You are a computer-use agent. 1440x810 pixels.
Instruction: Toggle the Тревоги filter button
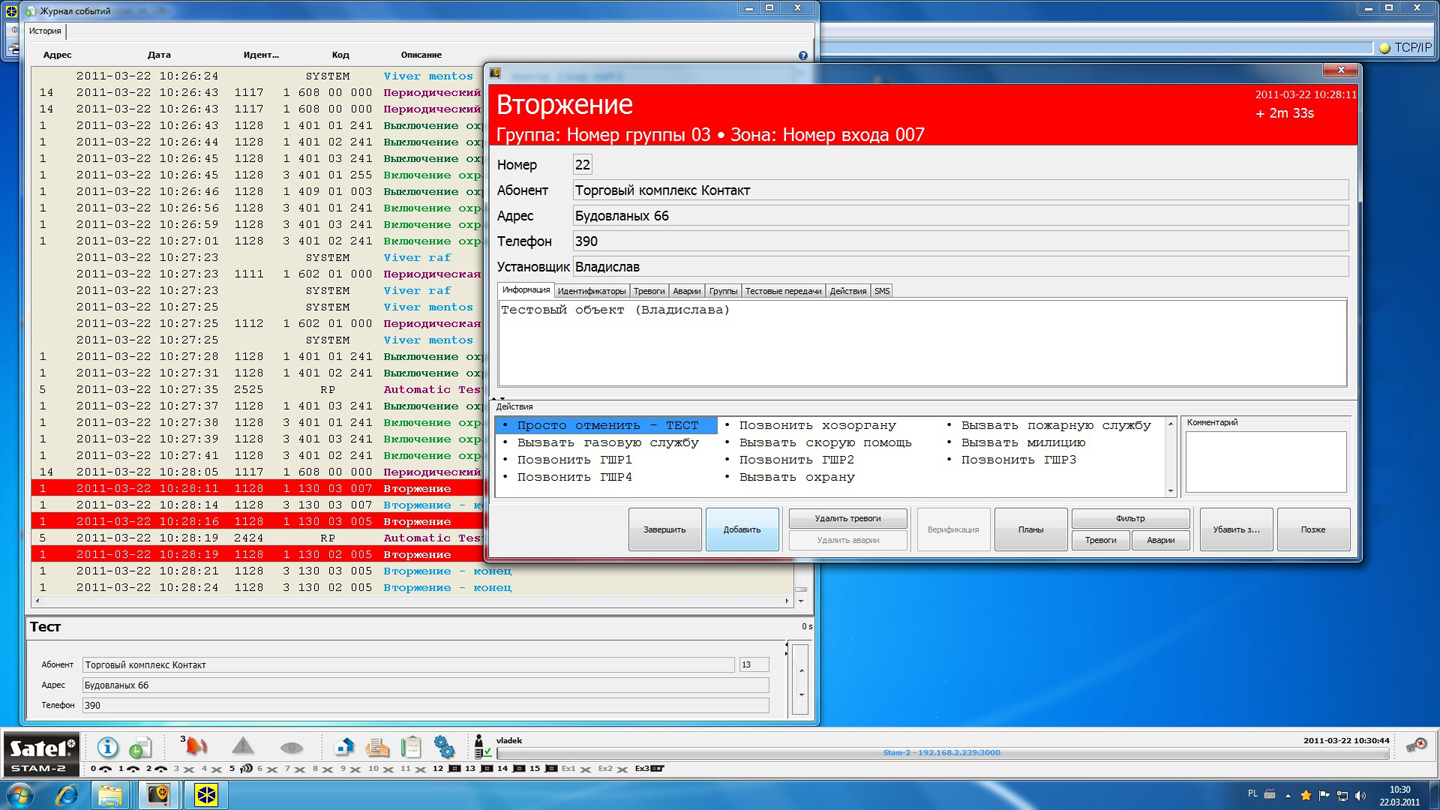[1100, 540]
